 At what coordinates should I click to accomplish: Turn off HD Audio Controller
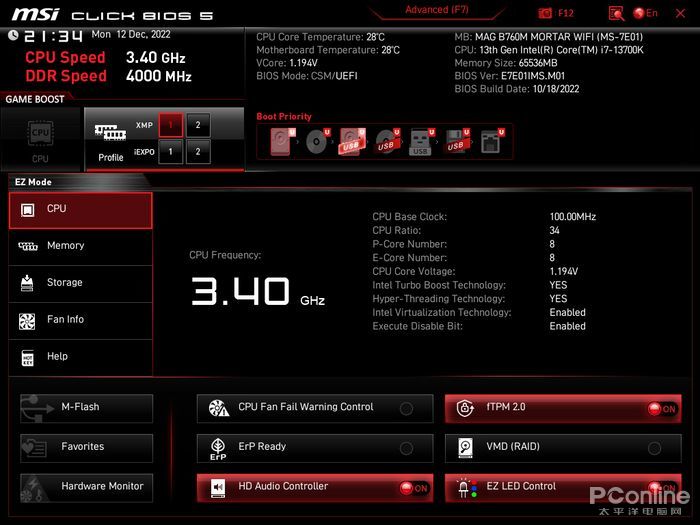tap(315, 488)
